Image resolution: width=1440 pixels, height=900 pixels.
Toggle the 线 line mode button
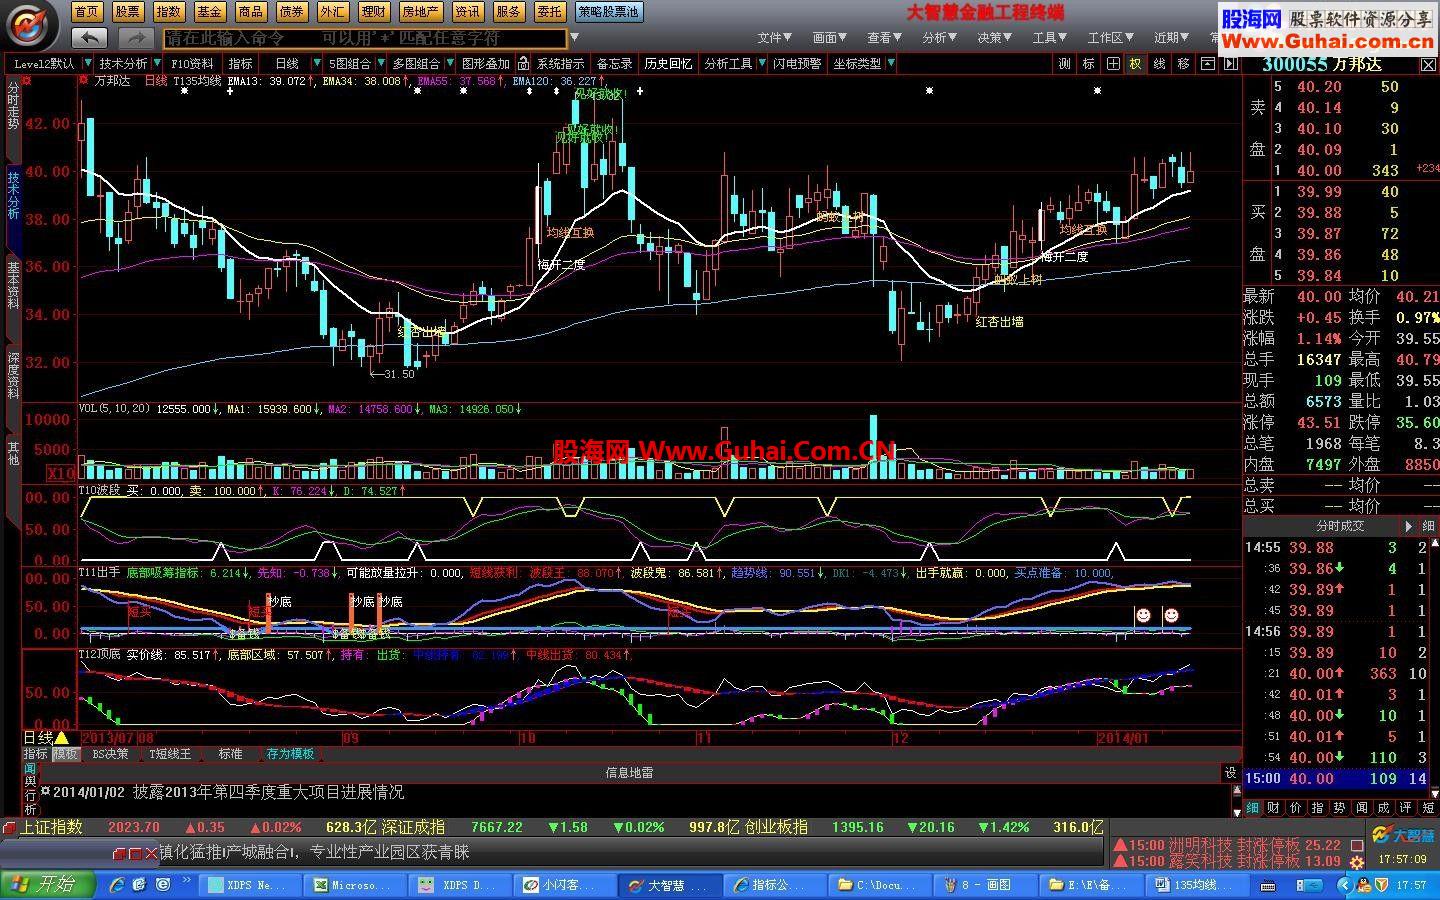1160,63
